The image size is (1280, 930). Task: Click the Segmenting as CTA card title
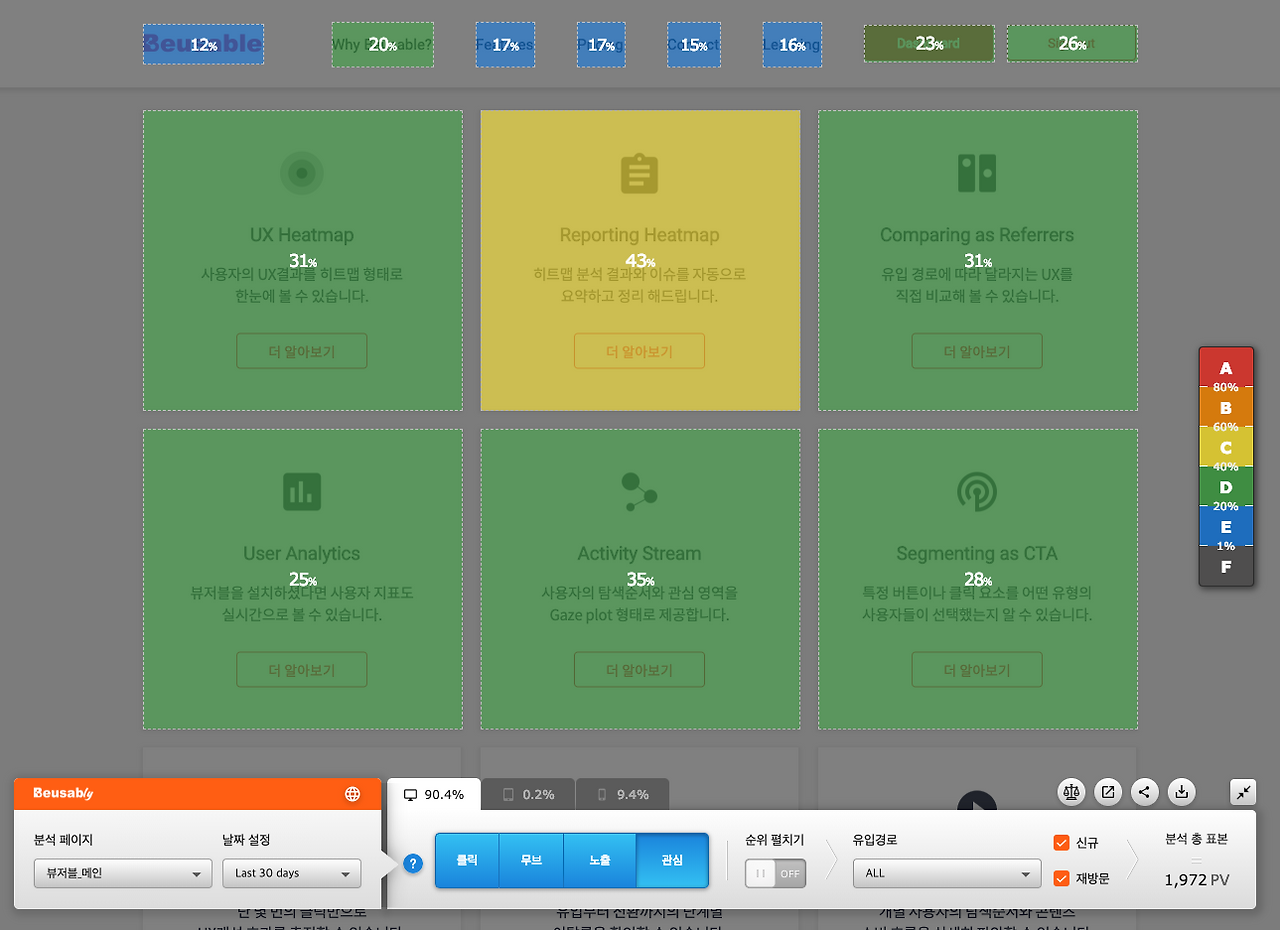point(977,554)
